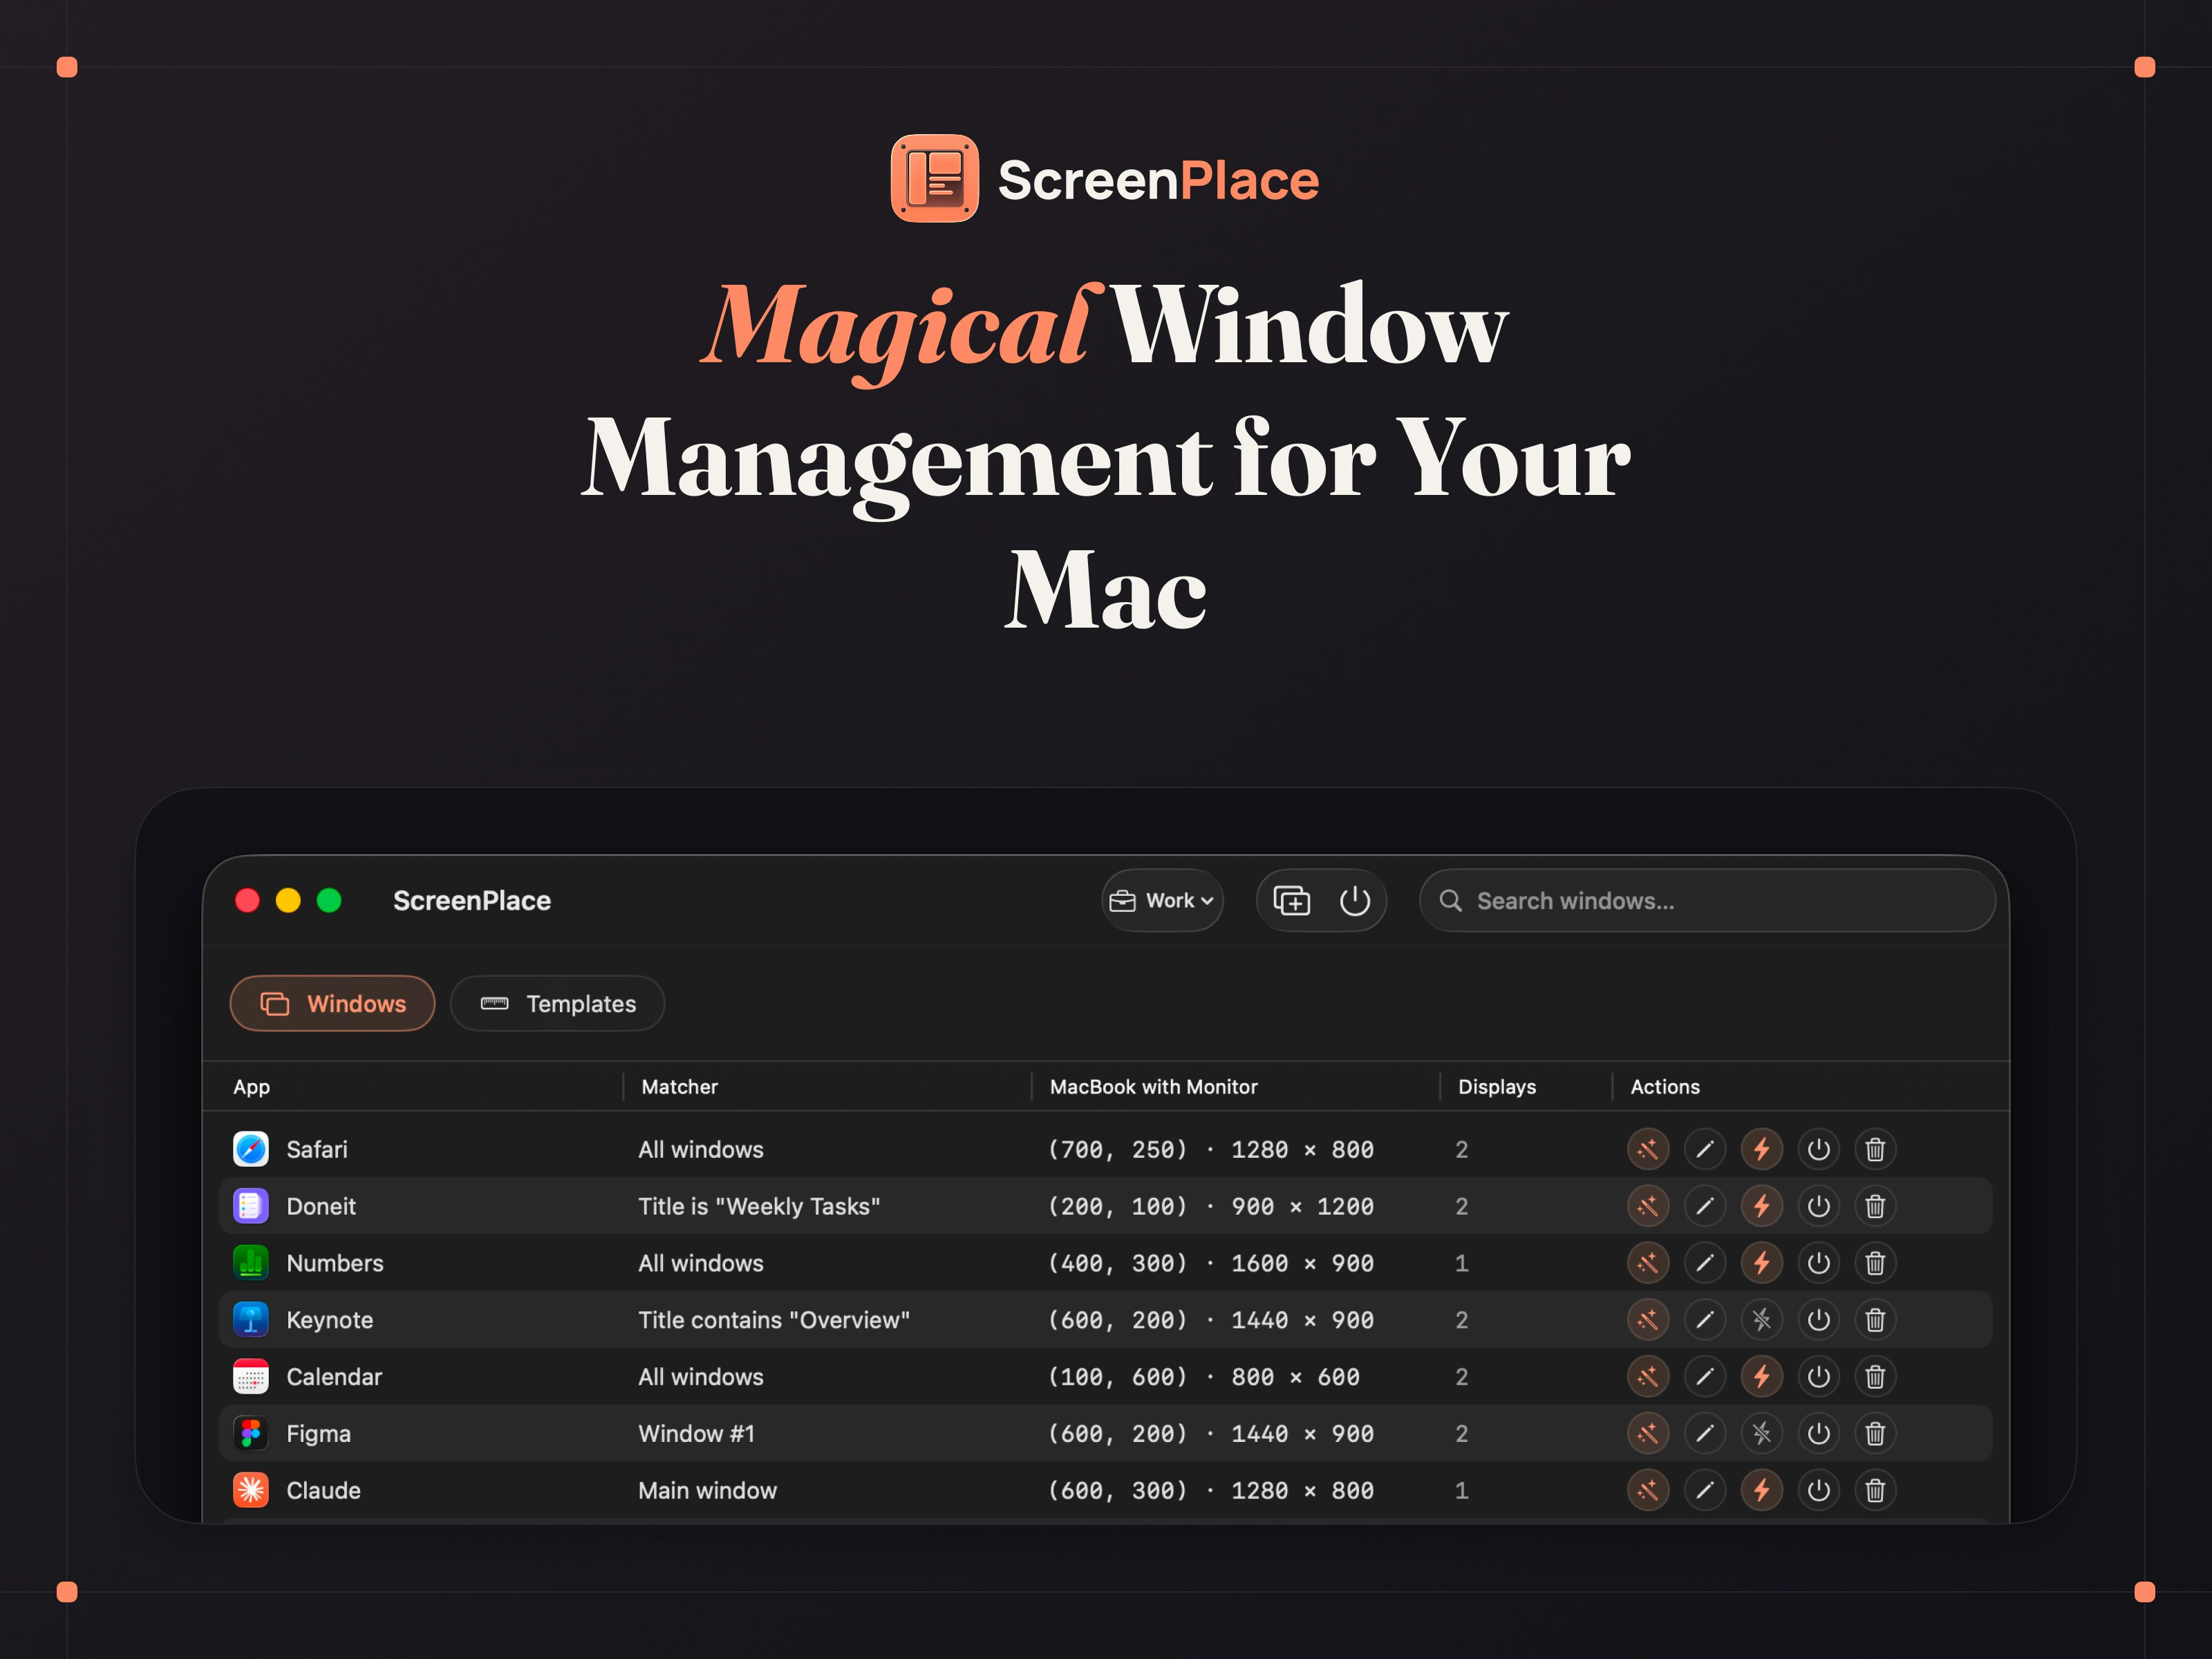The width and height of the screenshot is (2212, 1659).
Task: Delete the Claude rule with its trash icon
Action: point(1876,1491)
